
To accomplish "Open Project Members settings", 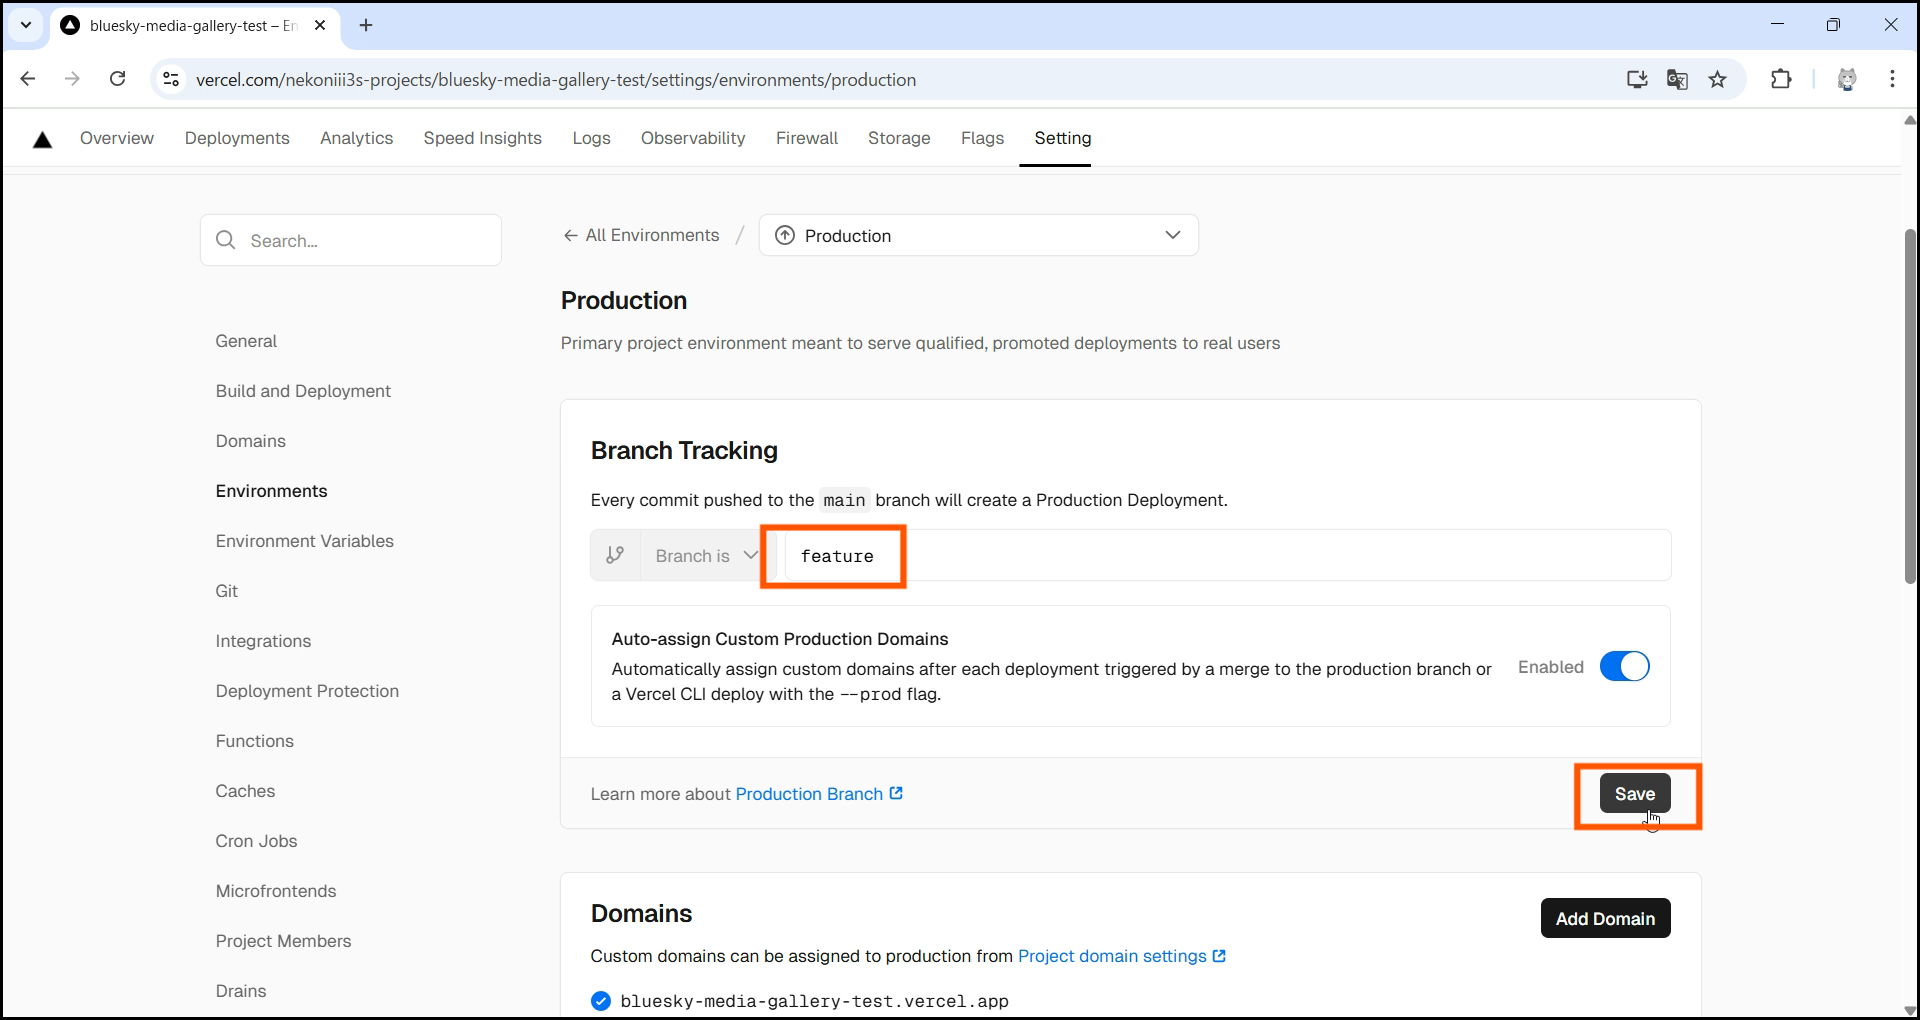I will point(283,941).
